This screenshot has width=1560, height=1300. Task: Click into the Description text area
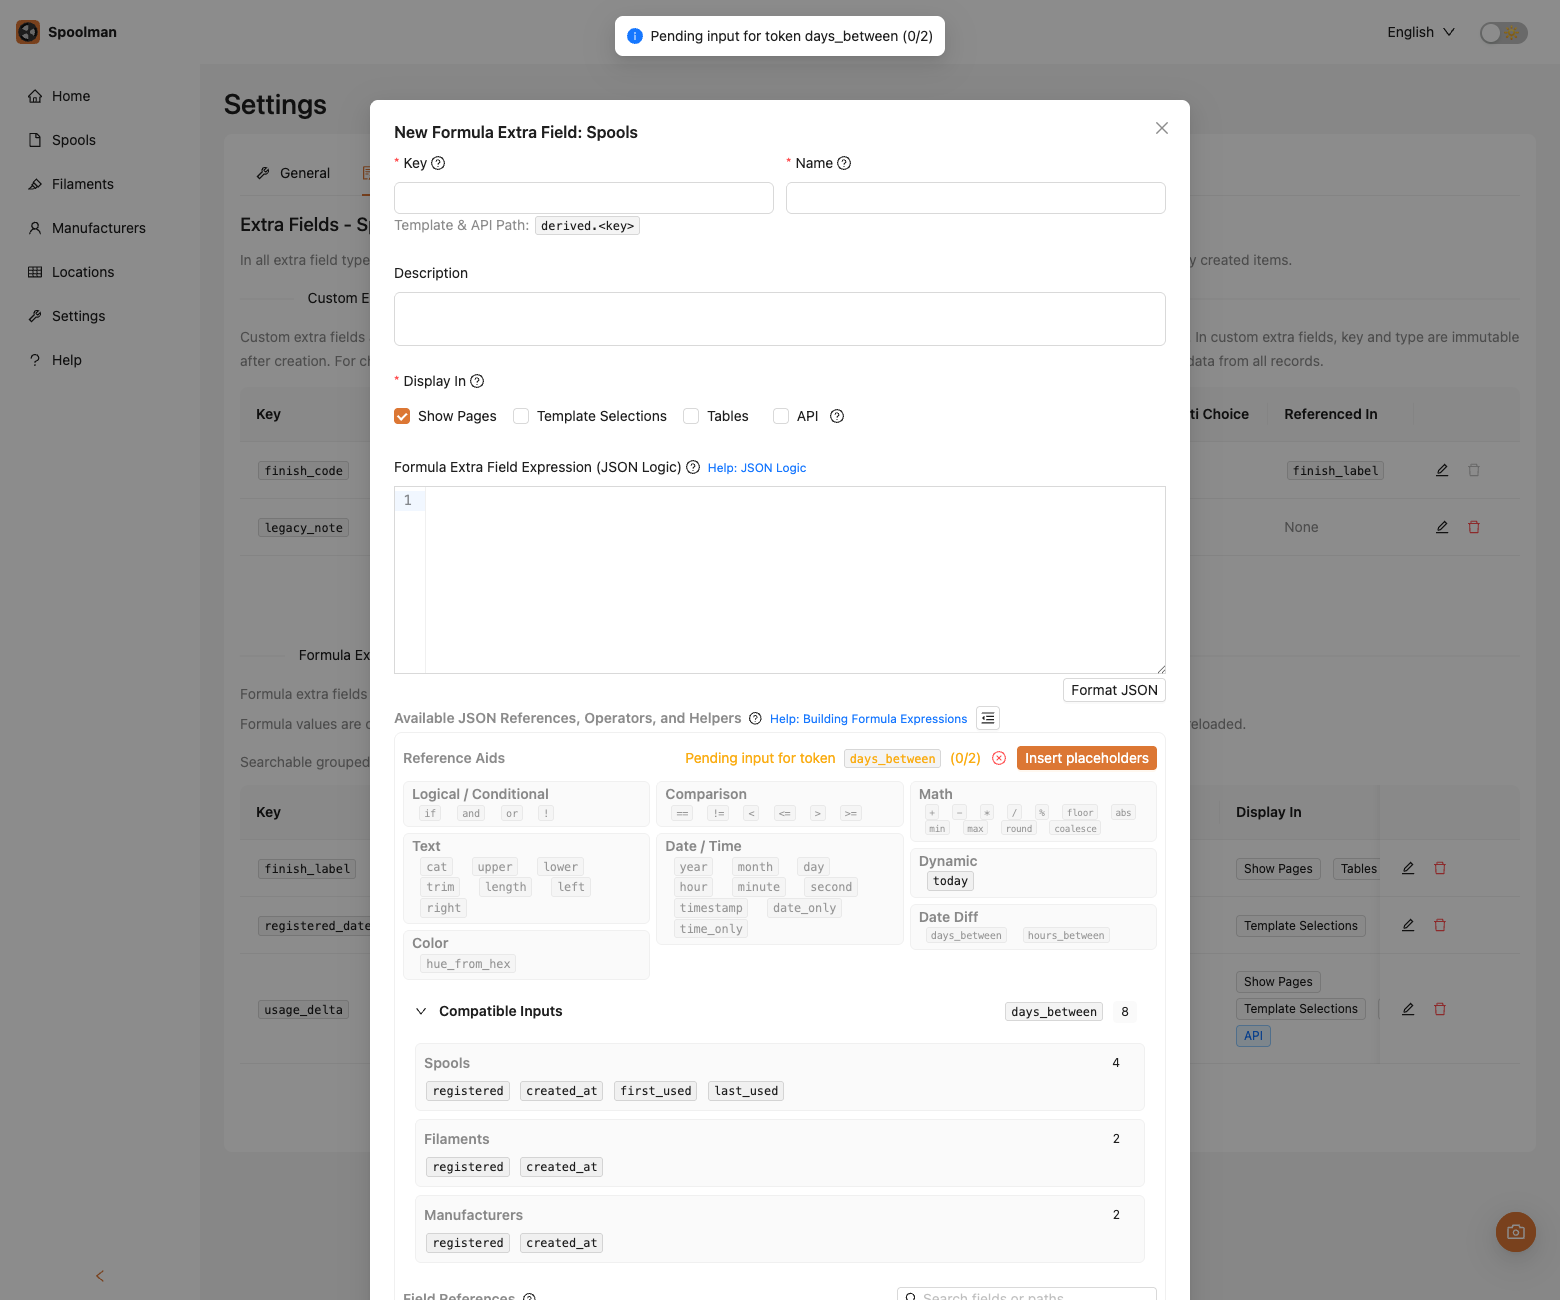click(x=780, y=319)
